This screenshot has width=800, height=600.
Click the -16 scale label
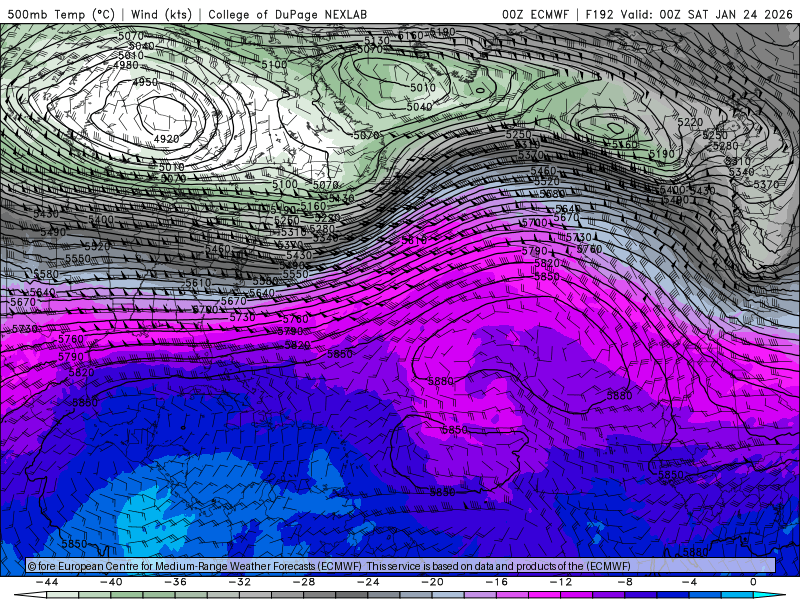497,582
